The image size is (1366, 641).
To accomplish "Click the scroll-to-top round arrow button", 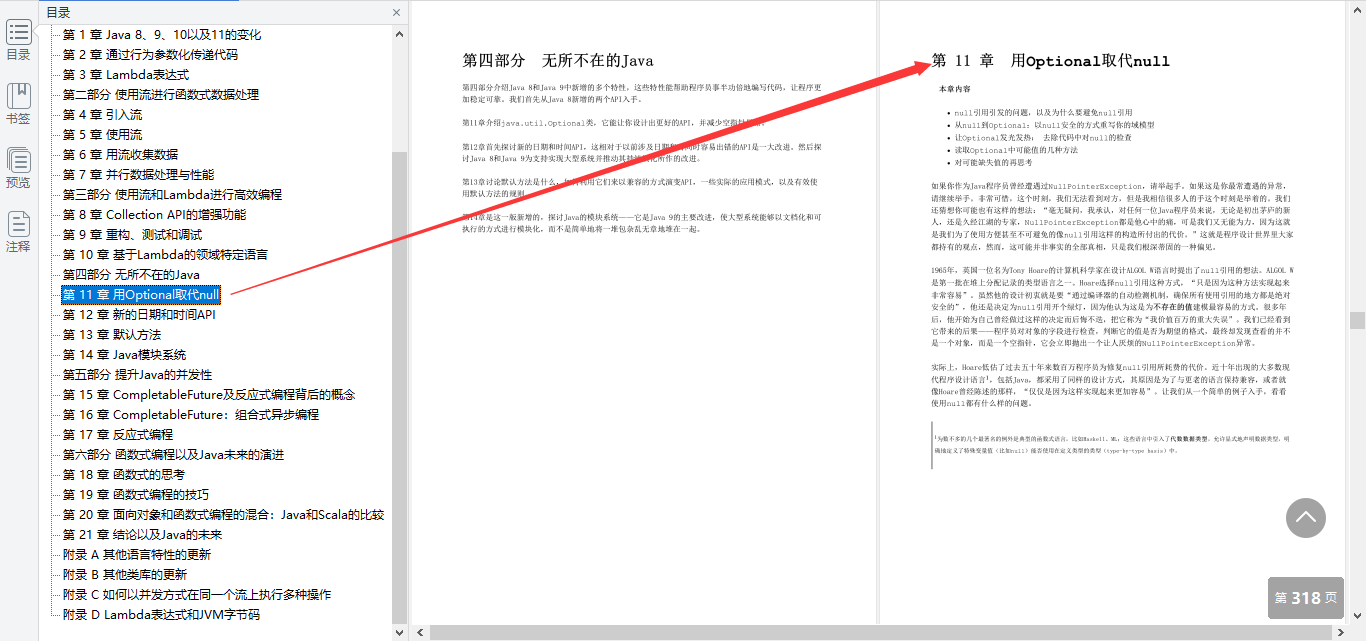I will (1305, 518).
